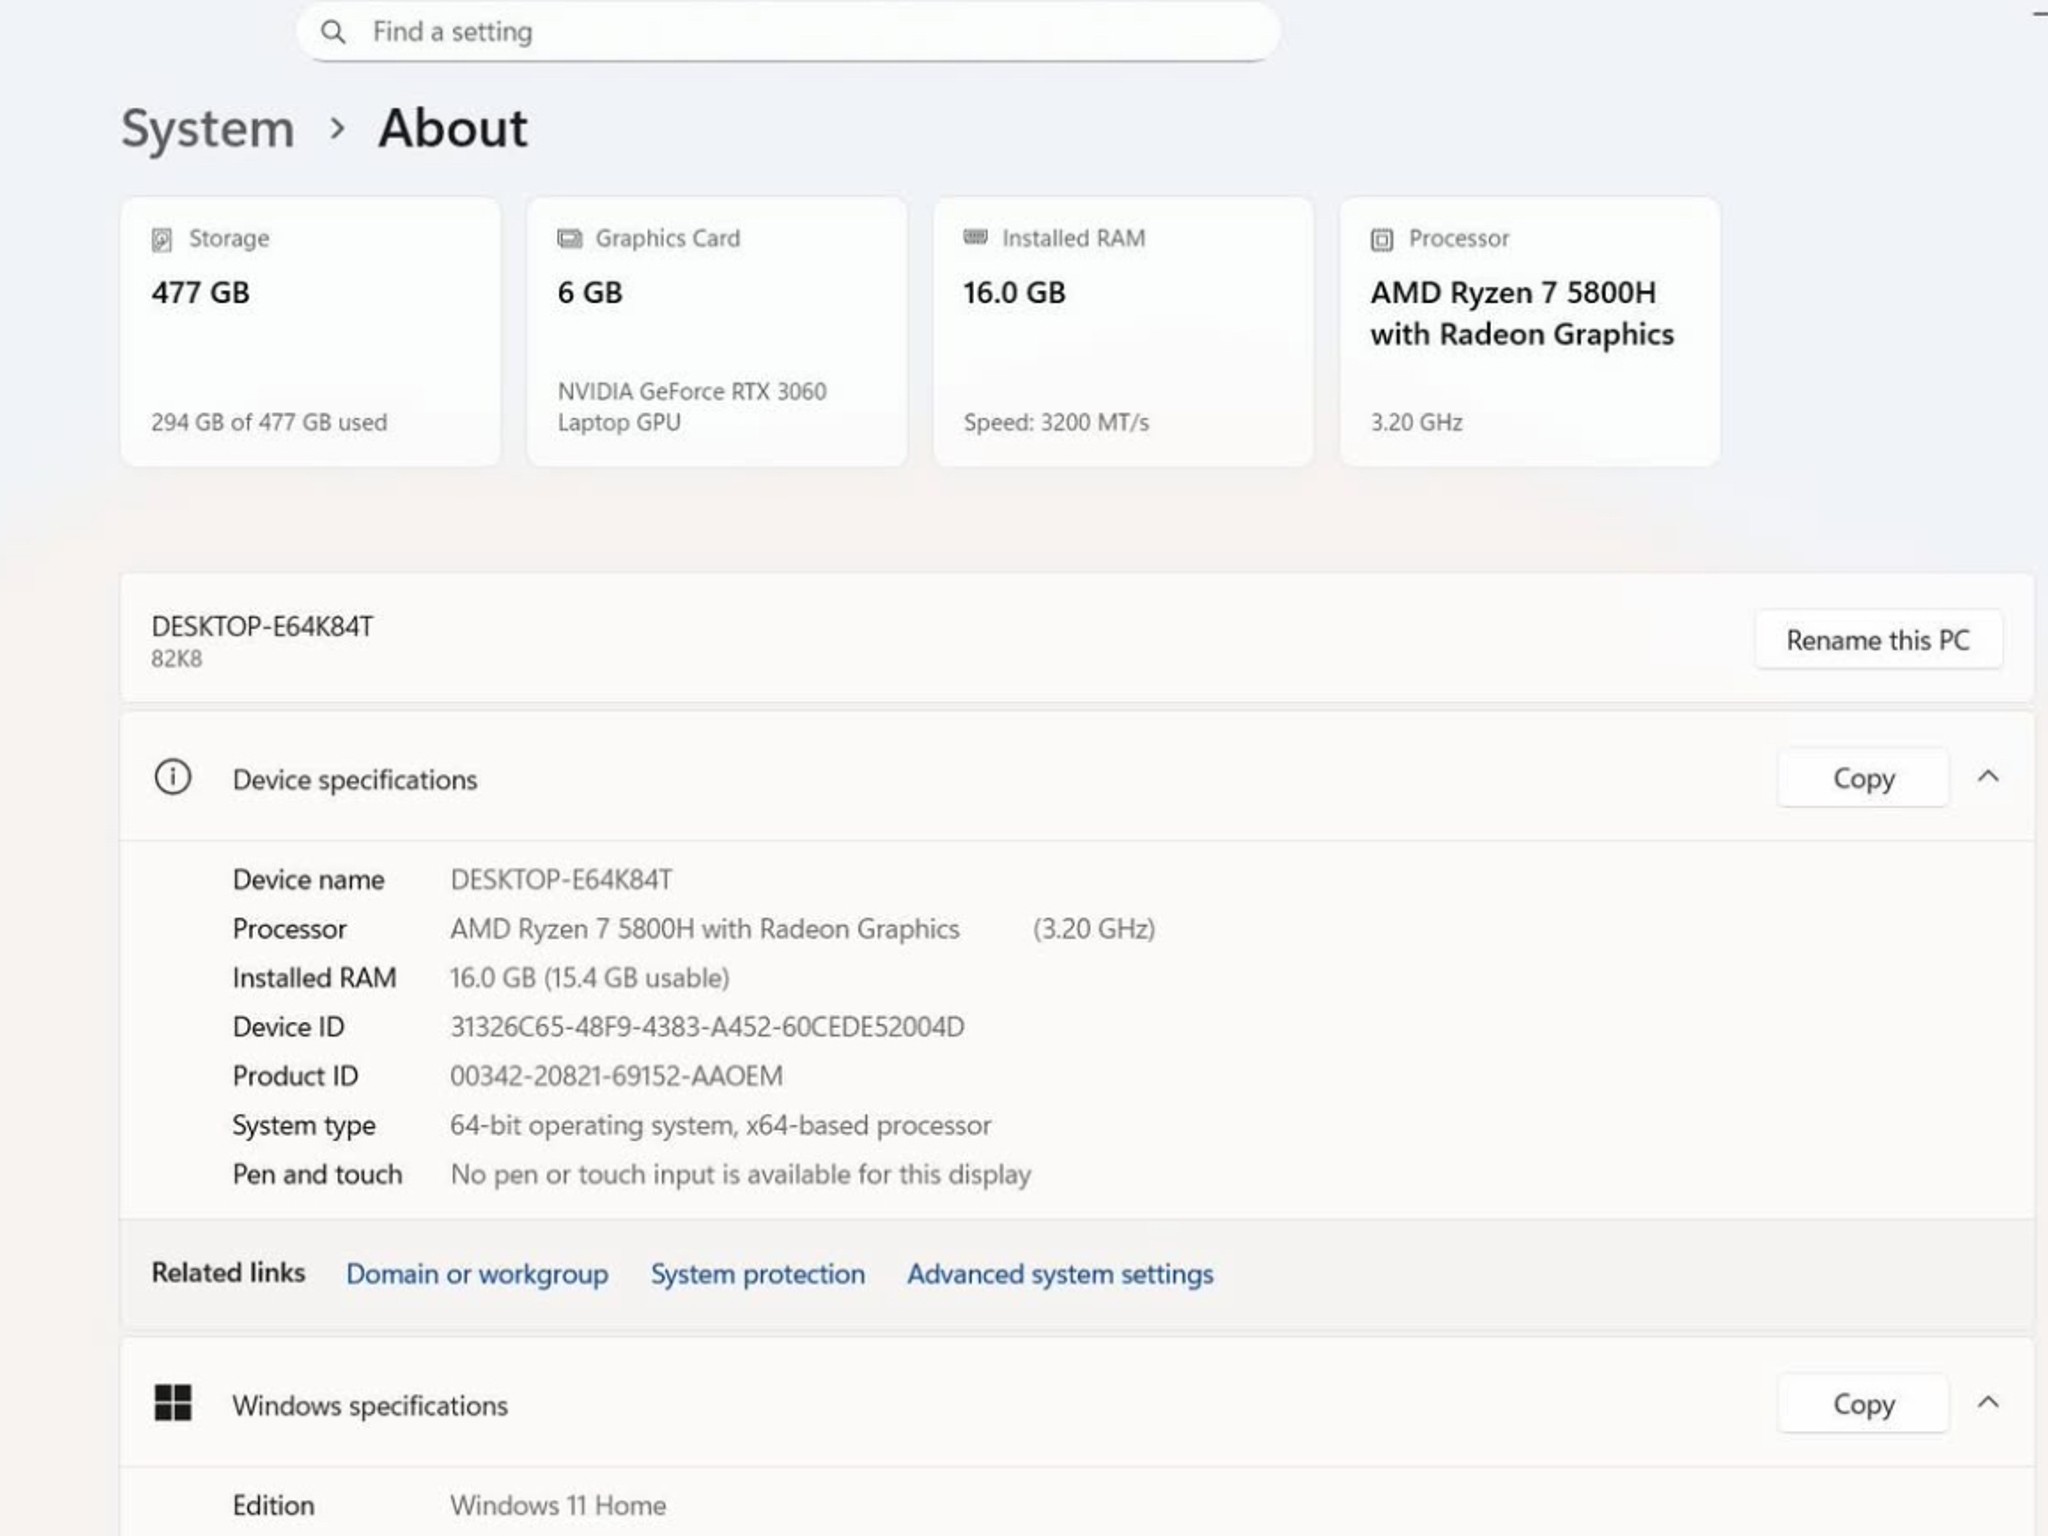Click Rename this PC button
2048x1536 pixels.
click(x=1878, y=640)
